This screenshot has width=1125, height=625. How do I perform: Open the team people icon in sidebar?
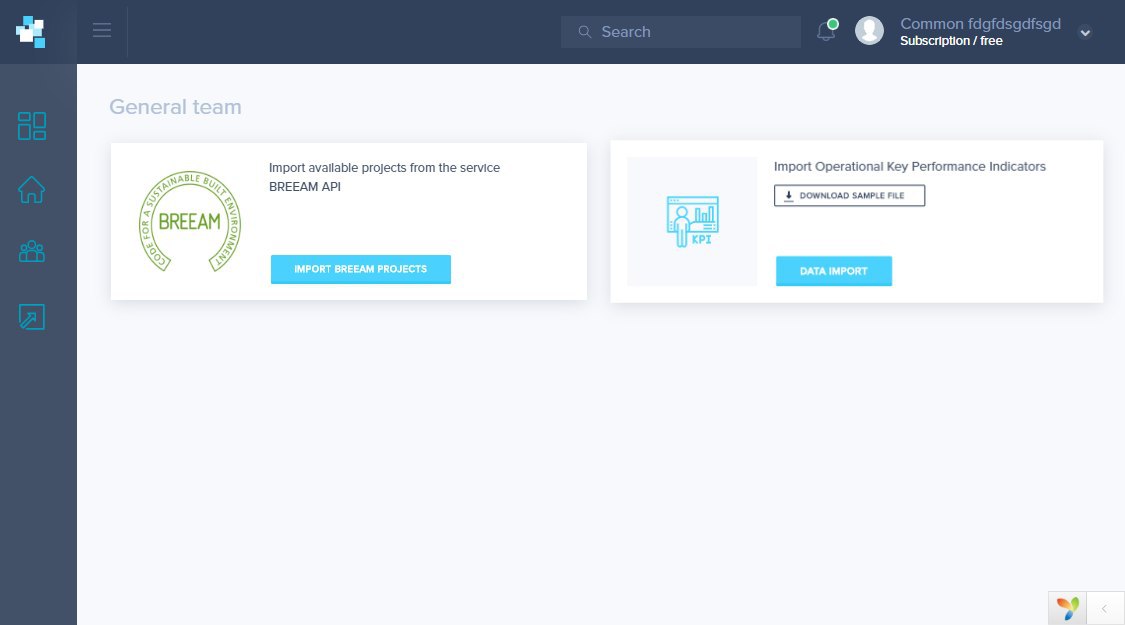coord(32,251)
